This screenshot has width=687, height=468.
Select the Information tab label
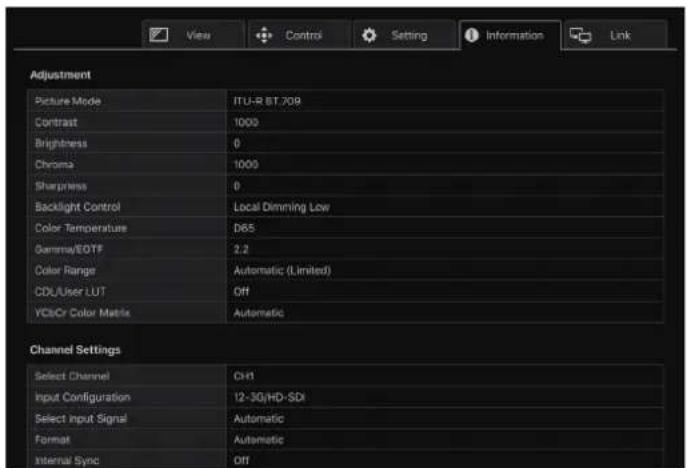pos(515,35)
